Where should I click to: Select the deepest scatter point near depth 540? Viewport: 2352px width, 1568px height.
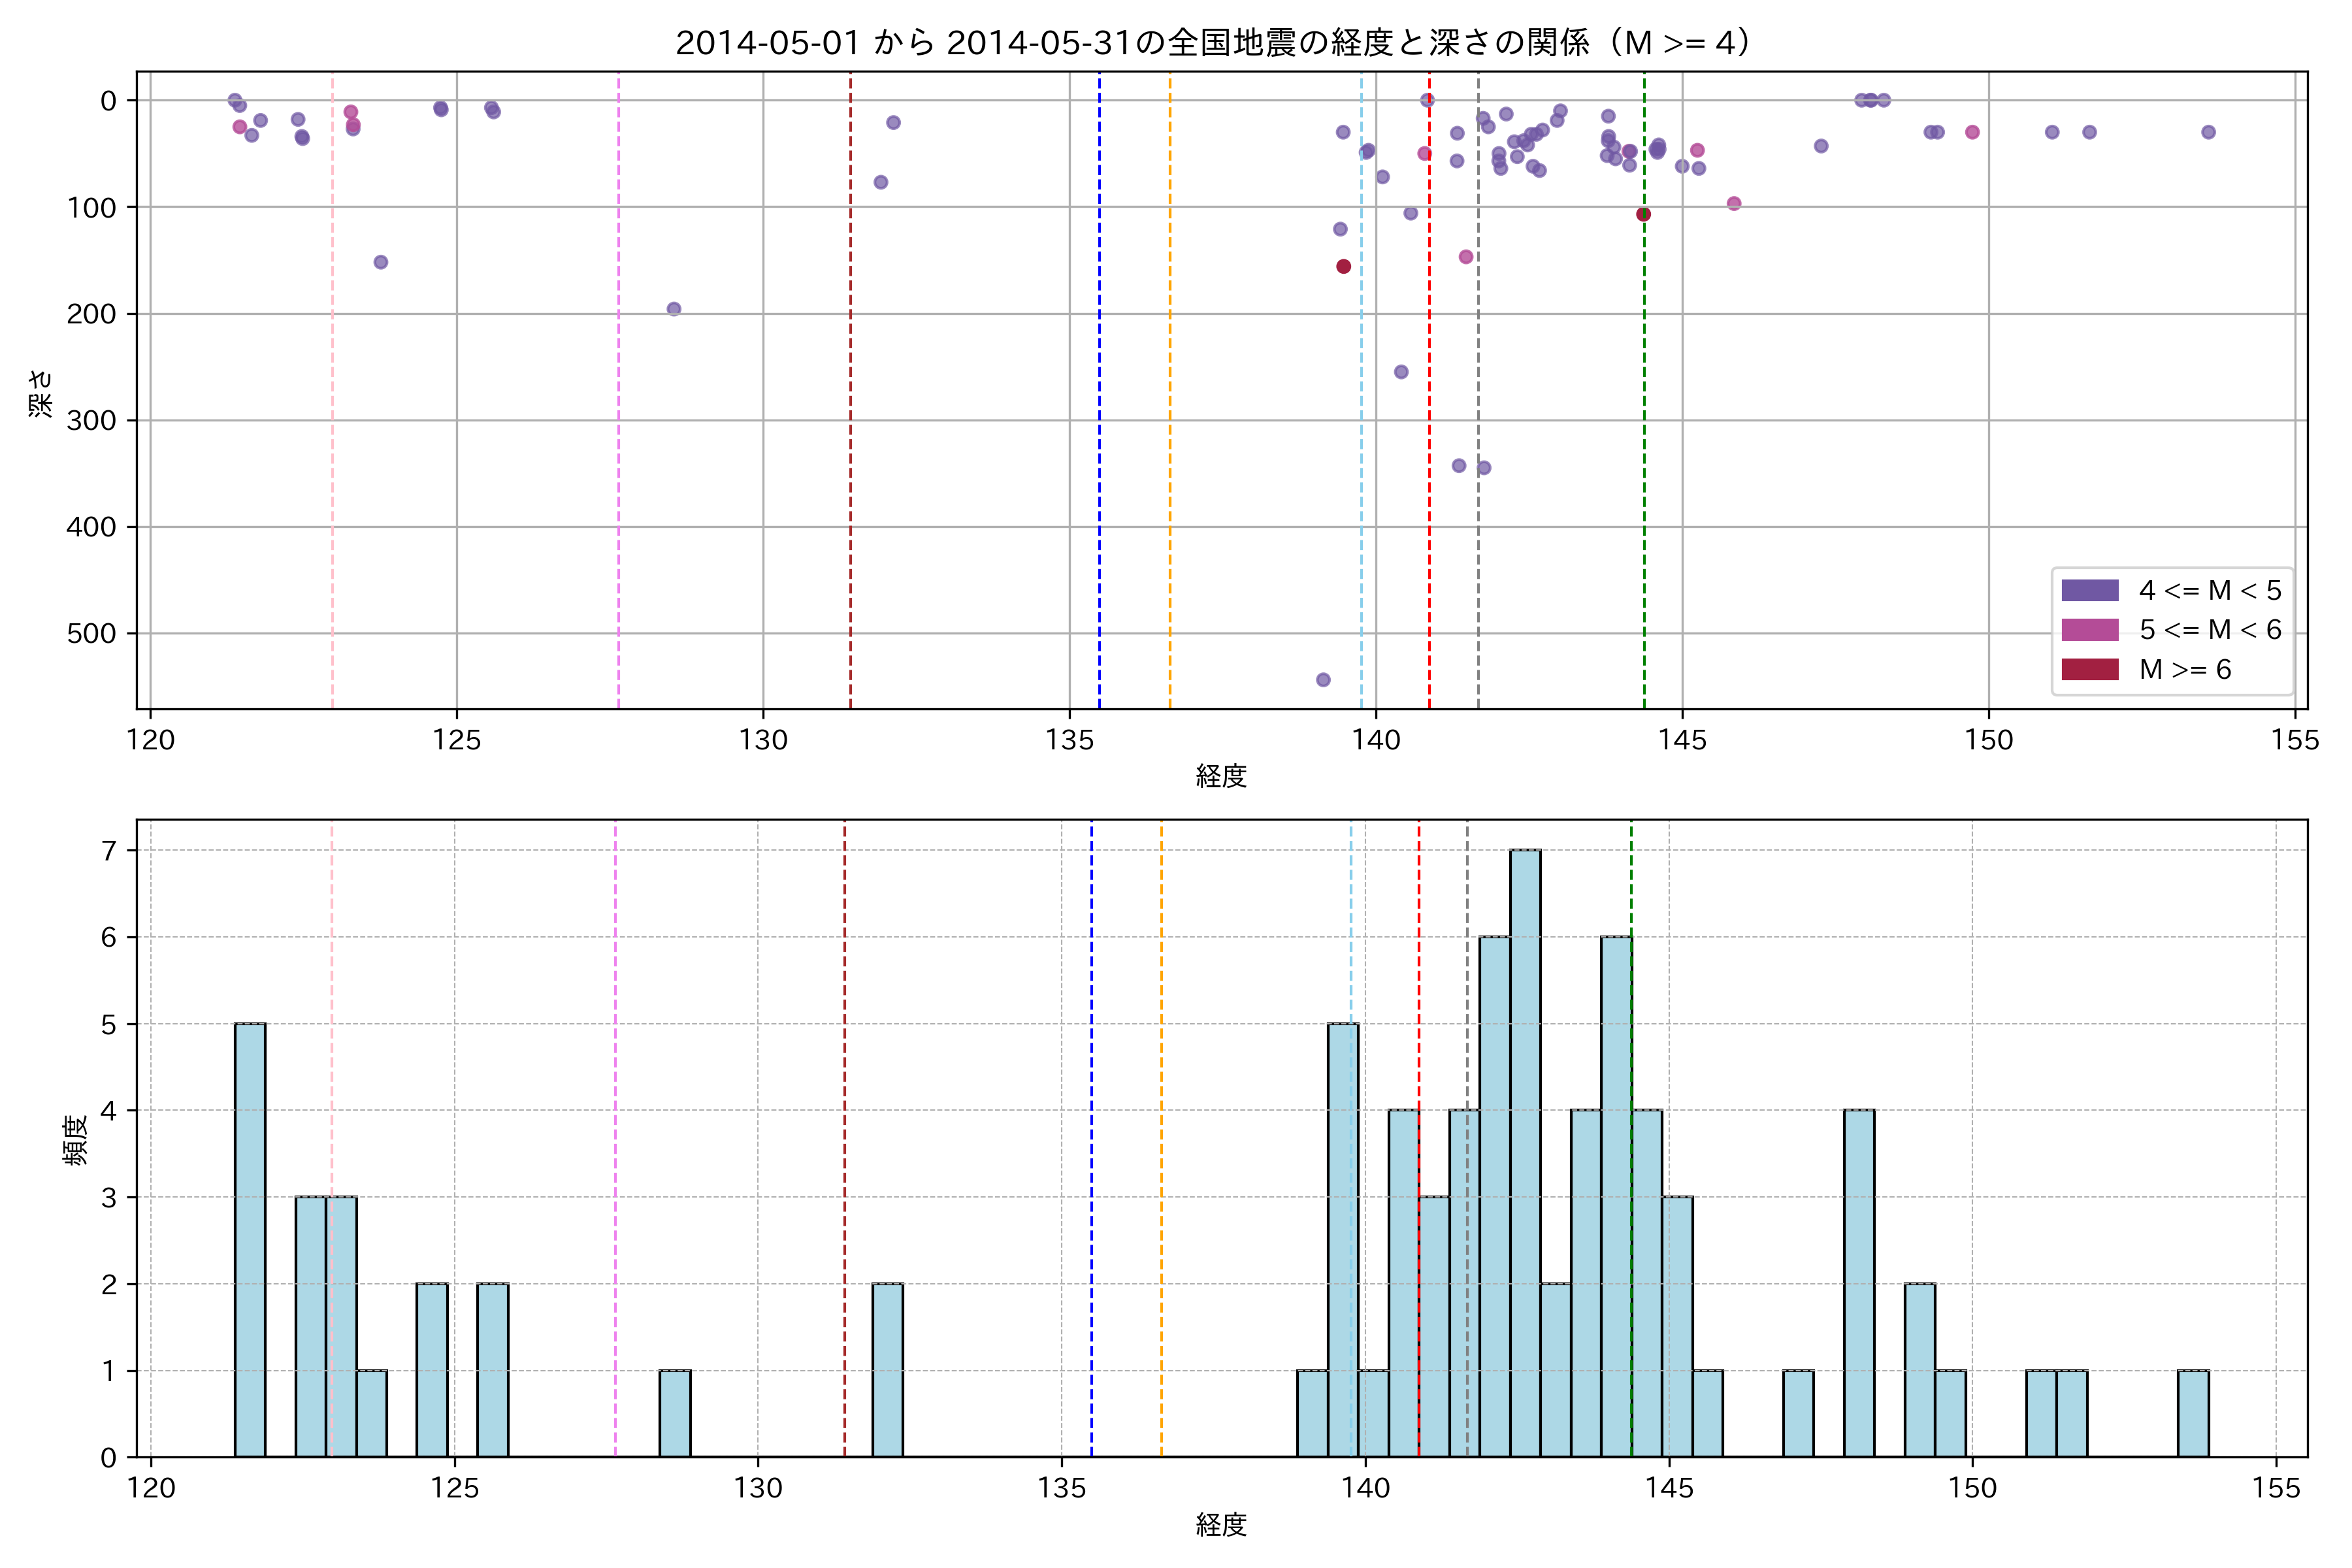(x=1323, y=680)
